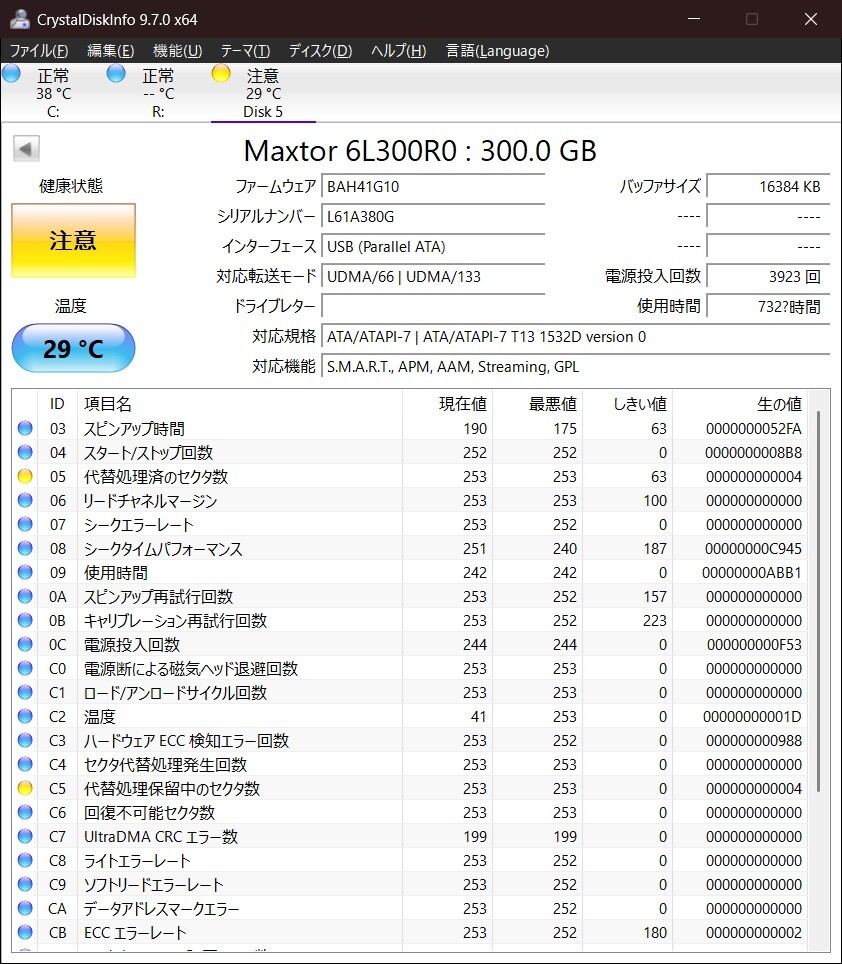Click the blue status dot for ID C2 温度
Image resolution: width=842 pixels, height=964 pixels.
click(25, 716)
